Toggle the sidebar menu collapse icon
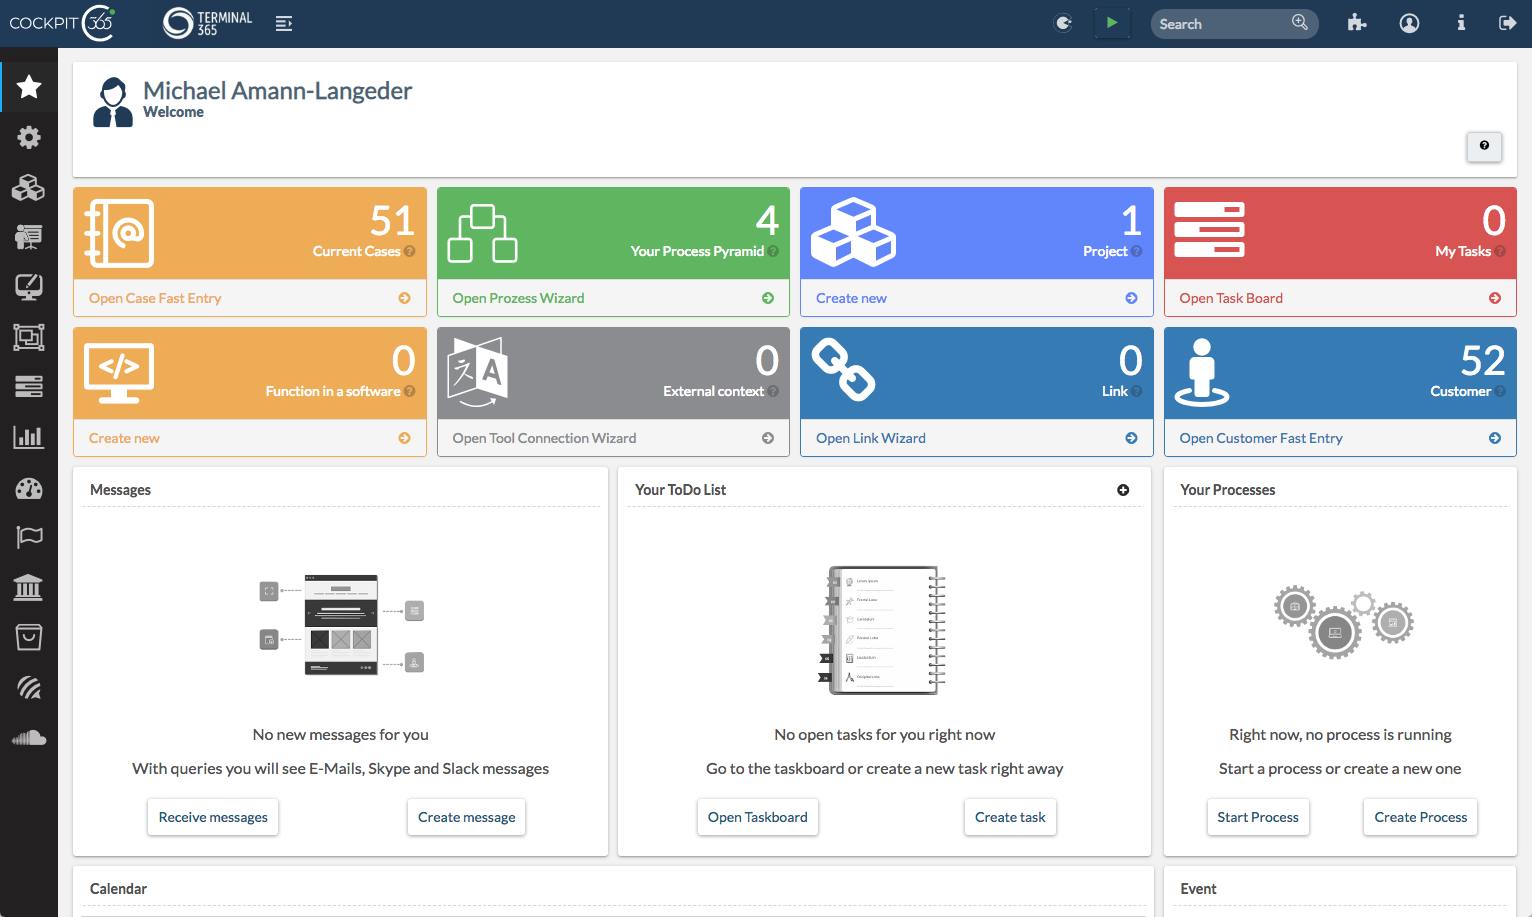 [x=284, y=23]
